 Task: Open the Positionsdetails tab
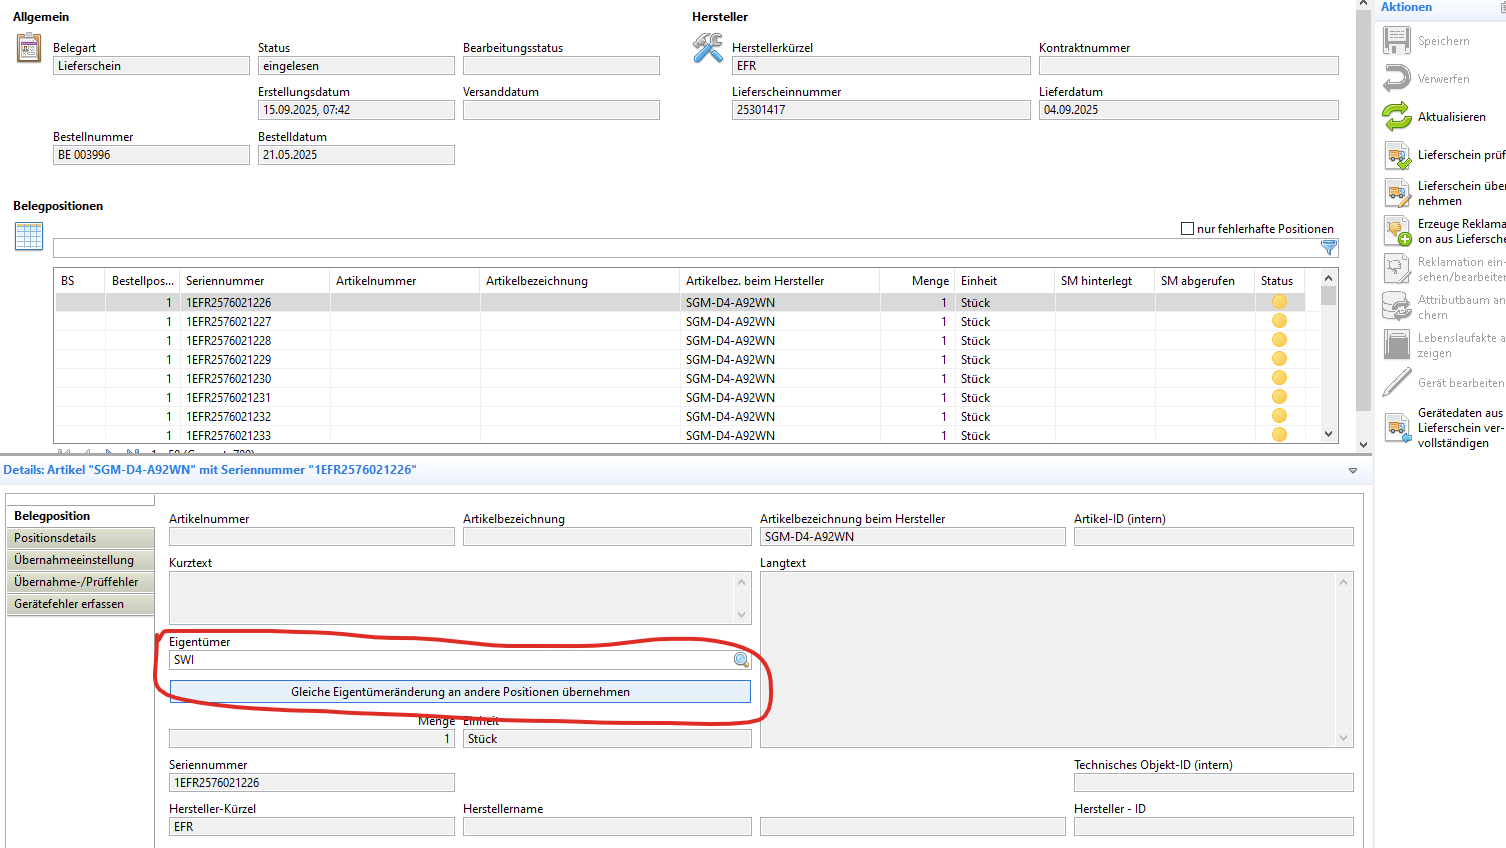[80, 538]
